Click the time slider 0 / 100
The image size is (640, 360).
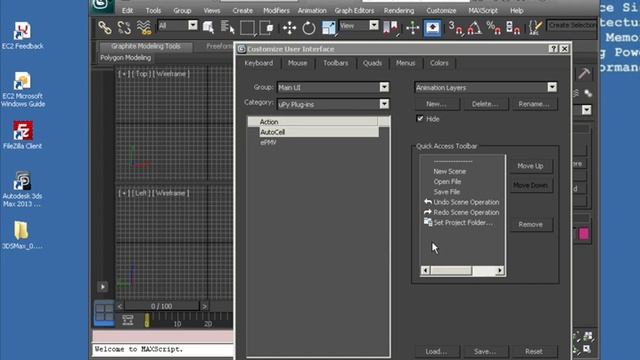(161, 306)
